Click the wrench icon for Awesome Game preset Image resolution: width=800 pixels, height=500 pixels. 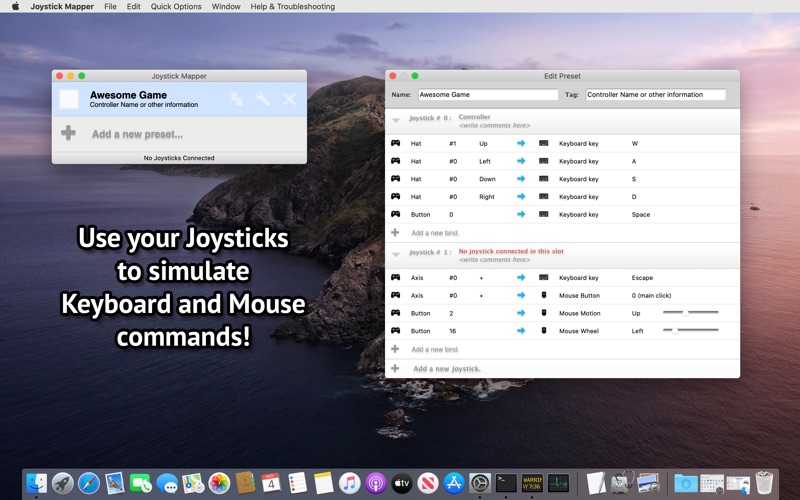click(x=263, y=99)
